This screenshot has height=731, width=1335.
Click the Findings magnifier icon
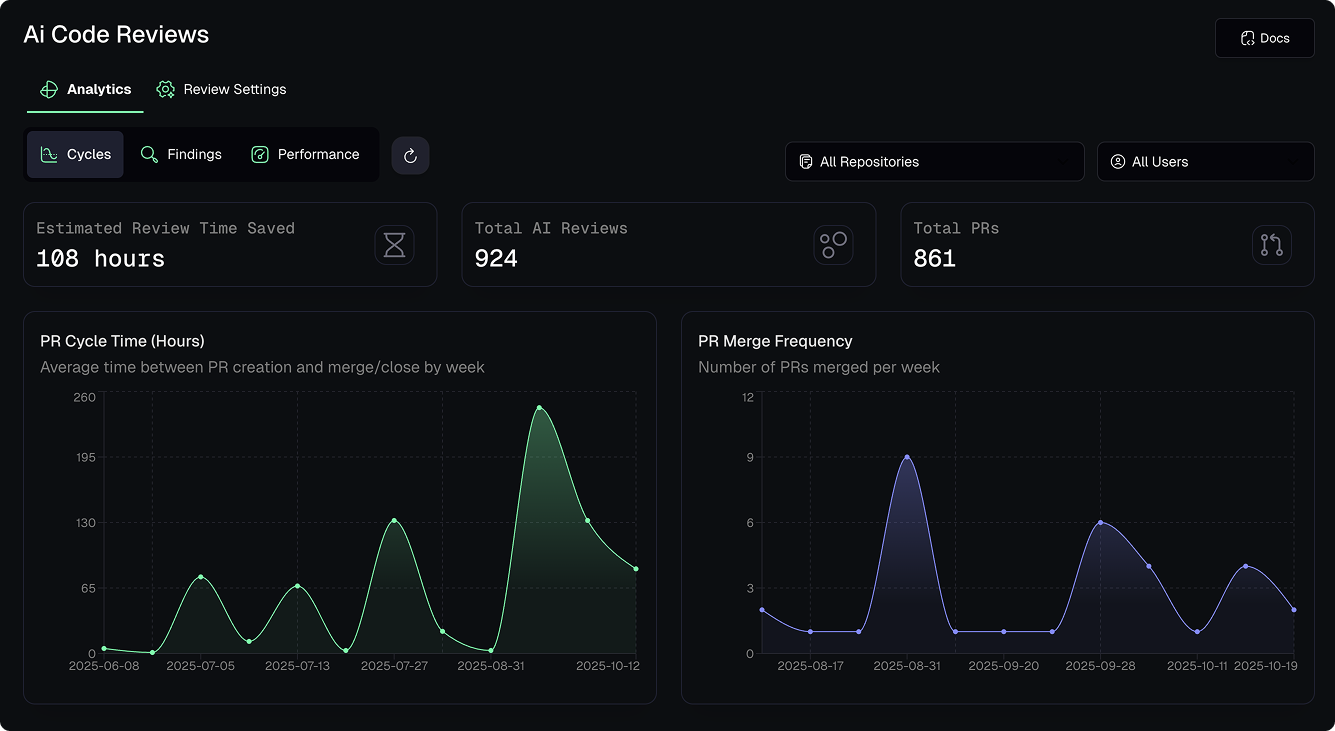click(148, 154)
